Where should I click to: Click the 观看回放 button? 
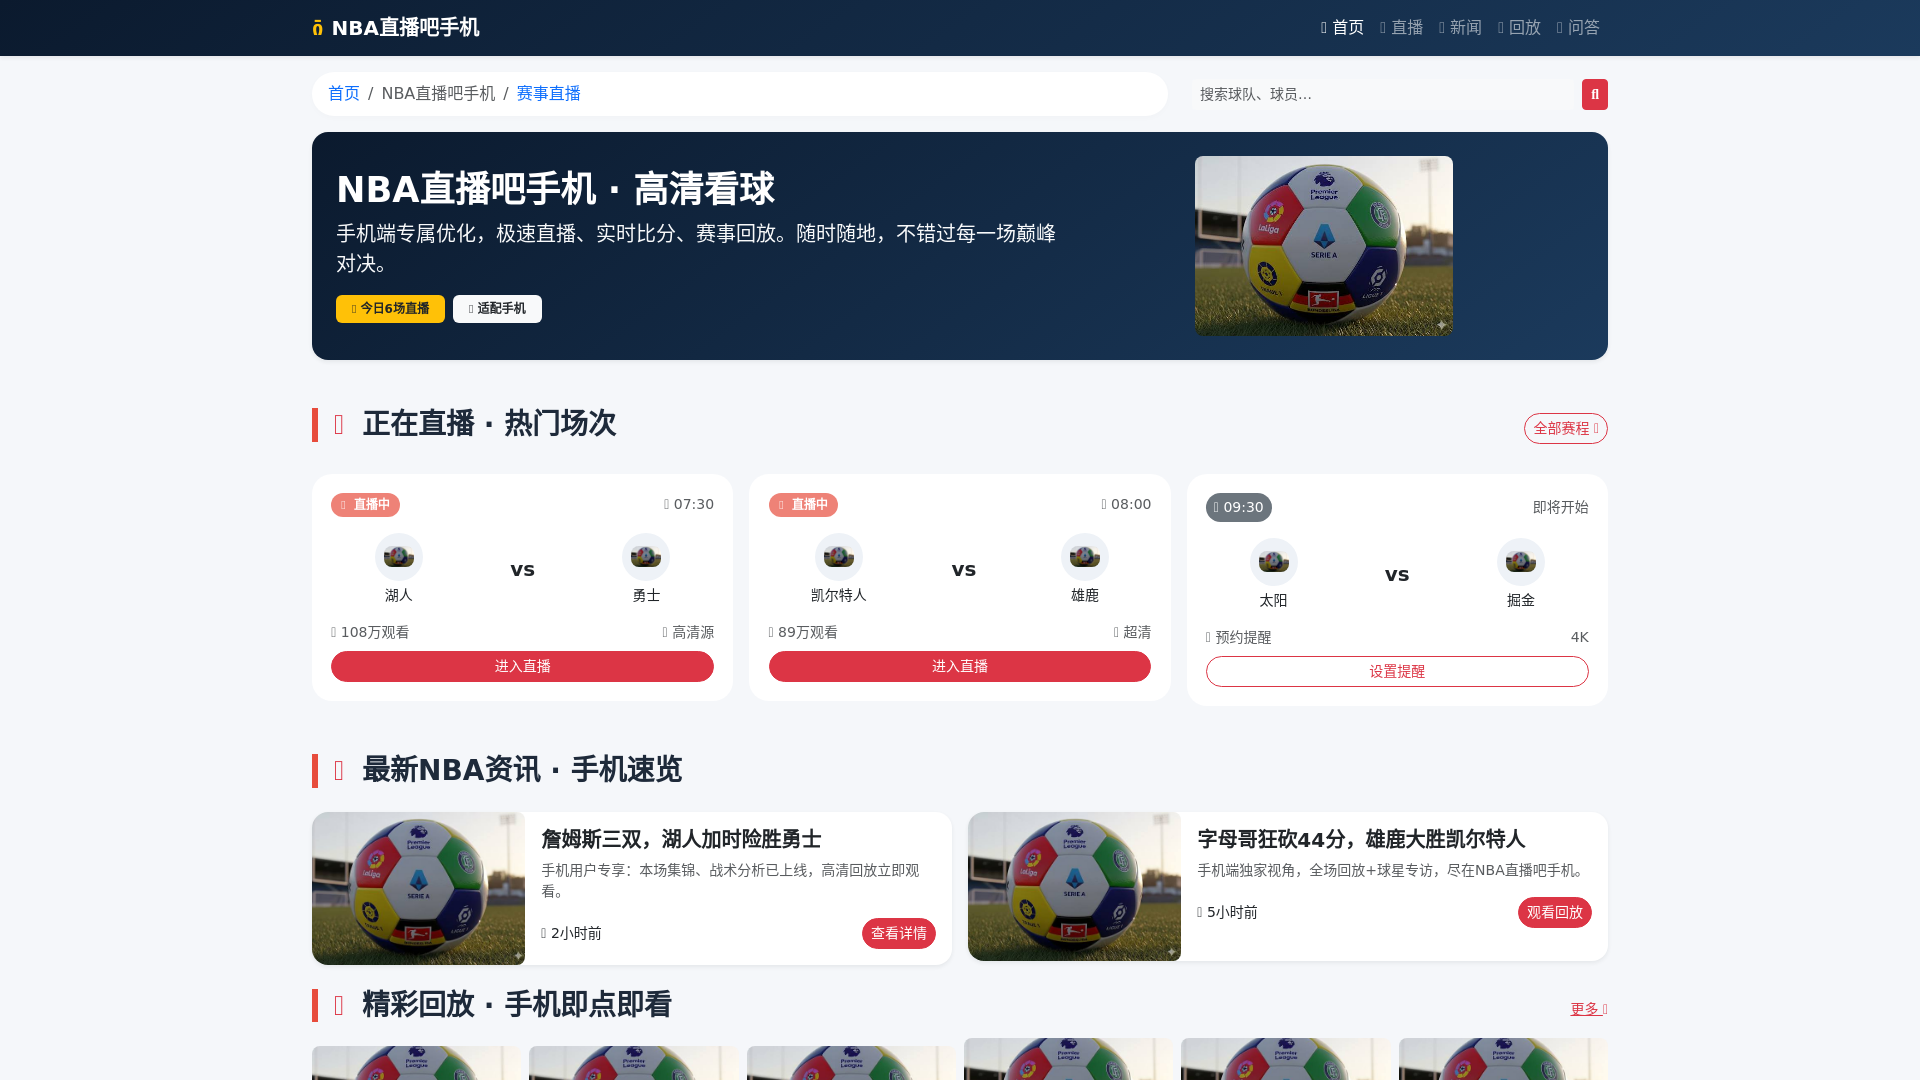pyautogui.click(x=1555, y=913)
